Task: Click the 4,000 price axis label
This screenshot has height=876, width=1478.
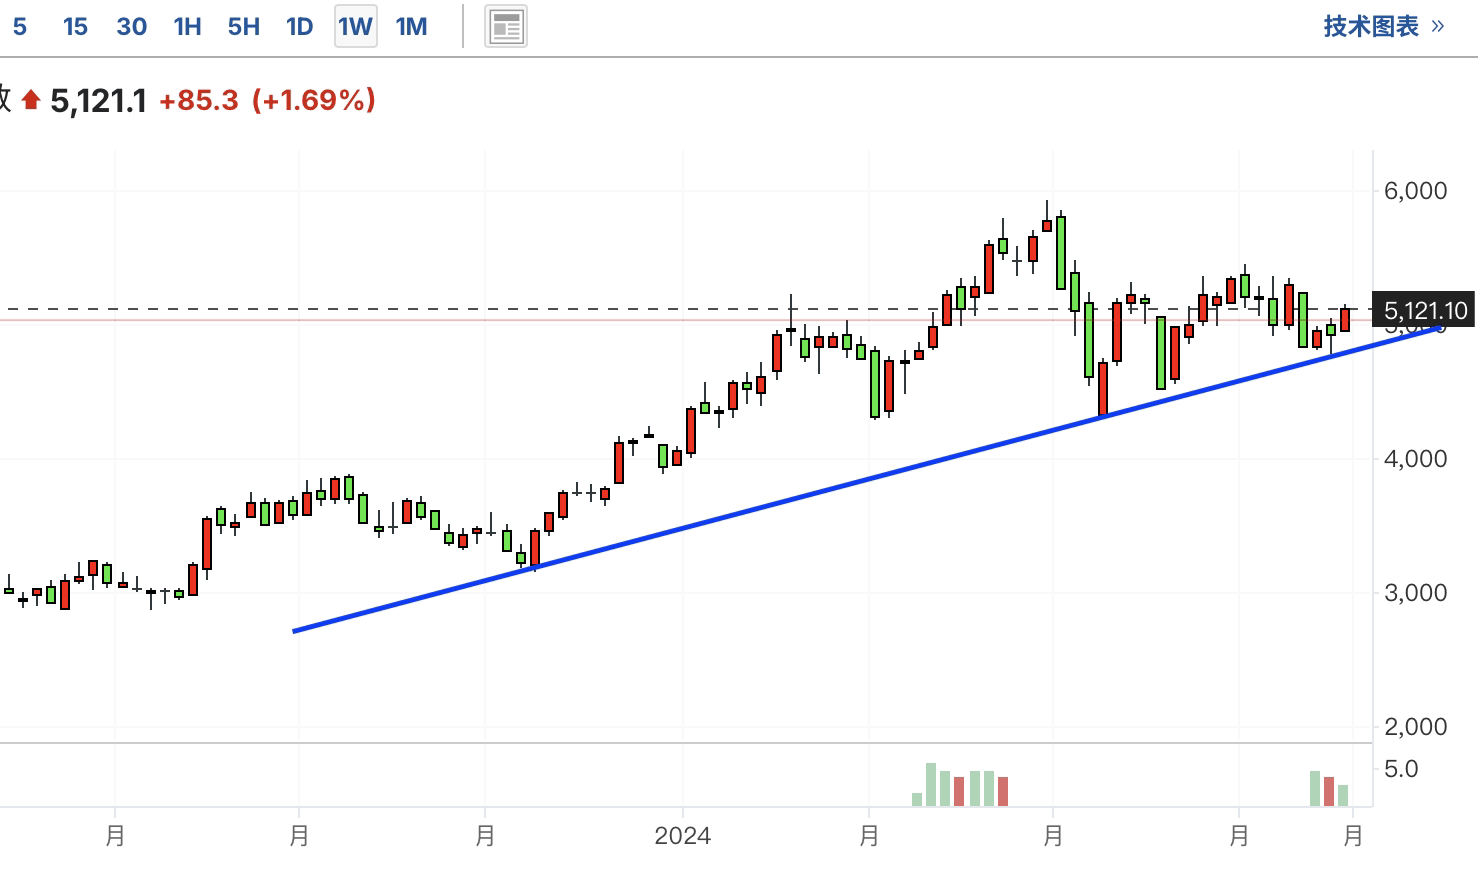Action: click(1415, 459)
